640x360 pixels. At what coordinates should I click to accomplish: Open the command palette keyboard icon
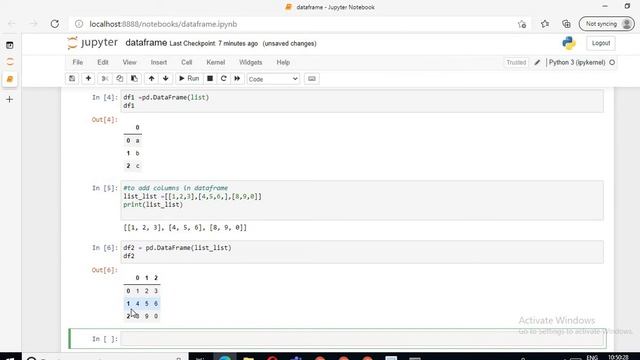pos(312,78)
